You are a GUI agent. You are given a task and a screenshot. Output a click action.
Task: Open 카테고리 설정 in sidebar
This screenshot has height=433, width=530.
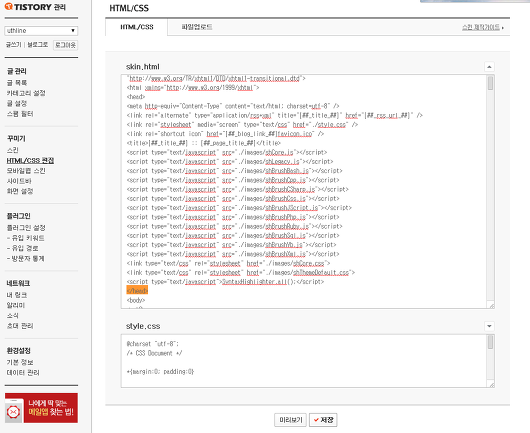coord(26,93)
